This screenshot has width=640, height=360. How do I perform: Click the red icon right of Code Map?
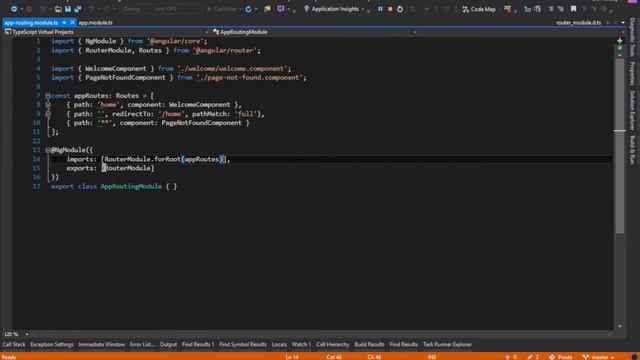point(507,9)
